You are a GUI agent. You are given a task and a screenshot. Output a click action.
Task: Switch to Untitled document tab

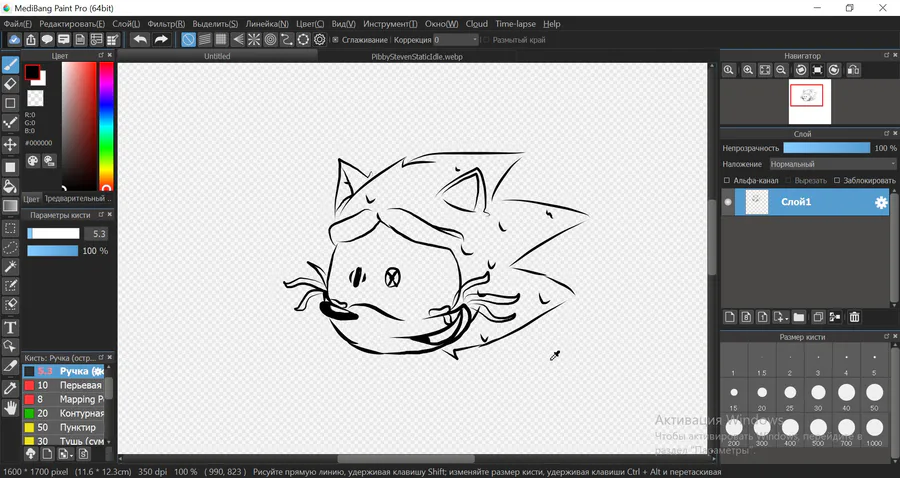point(217,56)
